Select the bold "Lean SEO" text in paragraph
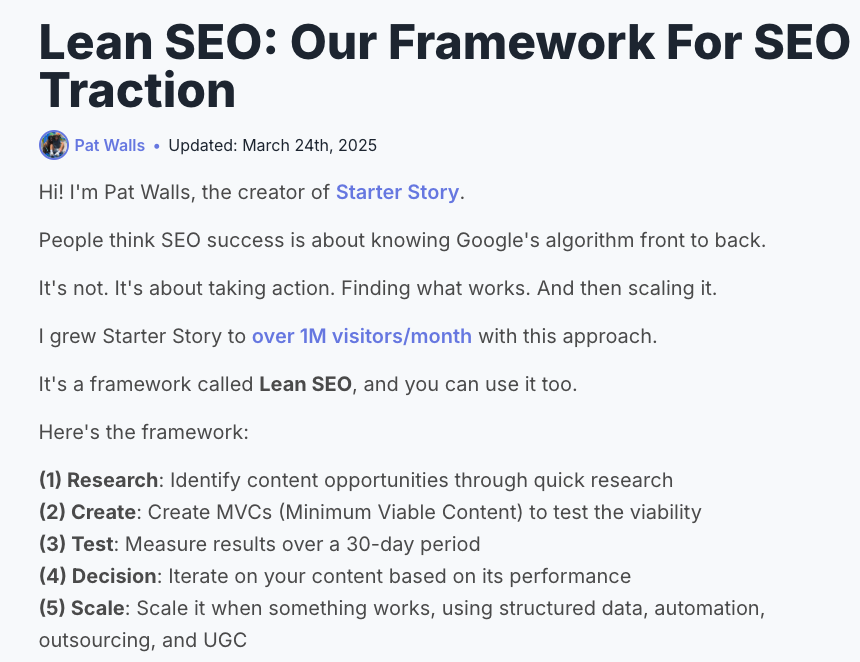Image resolution: width=860 pixels, height=662 pixels. click(305, 384)
